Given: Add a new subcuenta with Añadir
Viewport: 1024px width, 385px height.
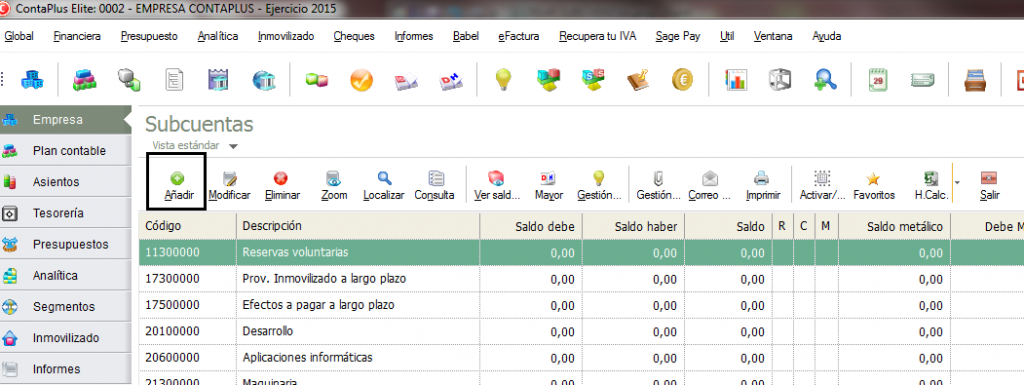Looking at the screenshot, I should click(177, 185).
